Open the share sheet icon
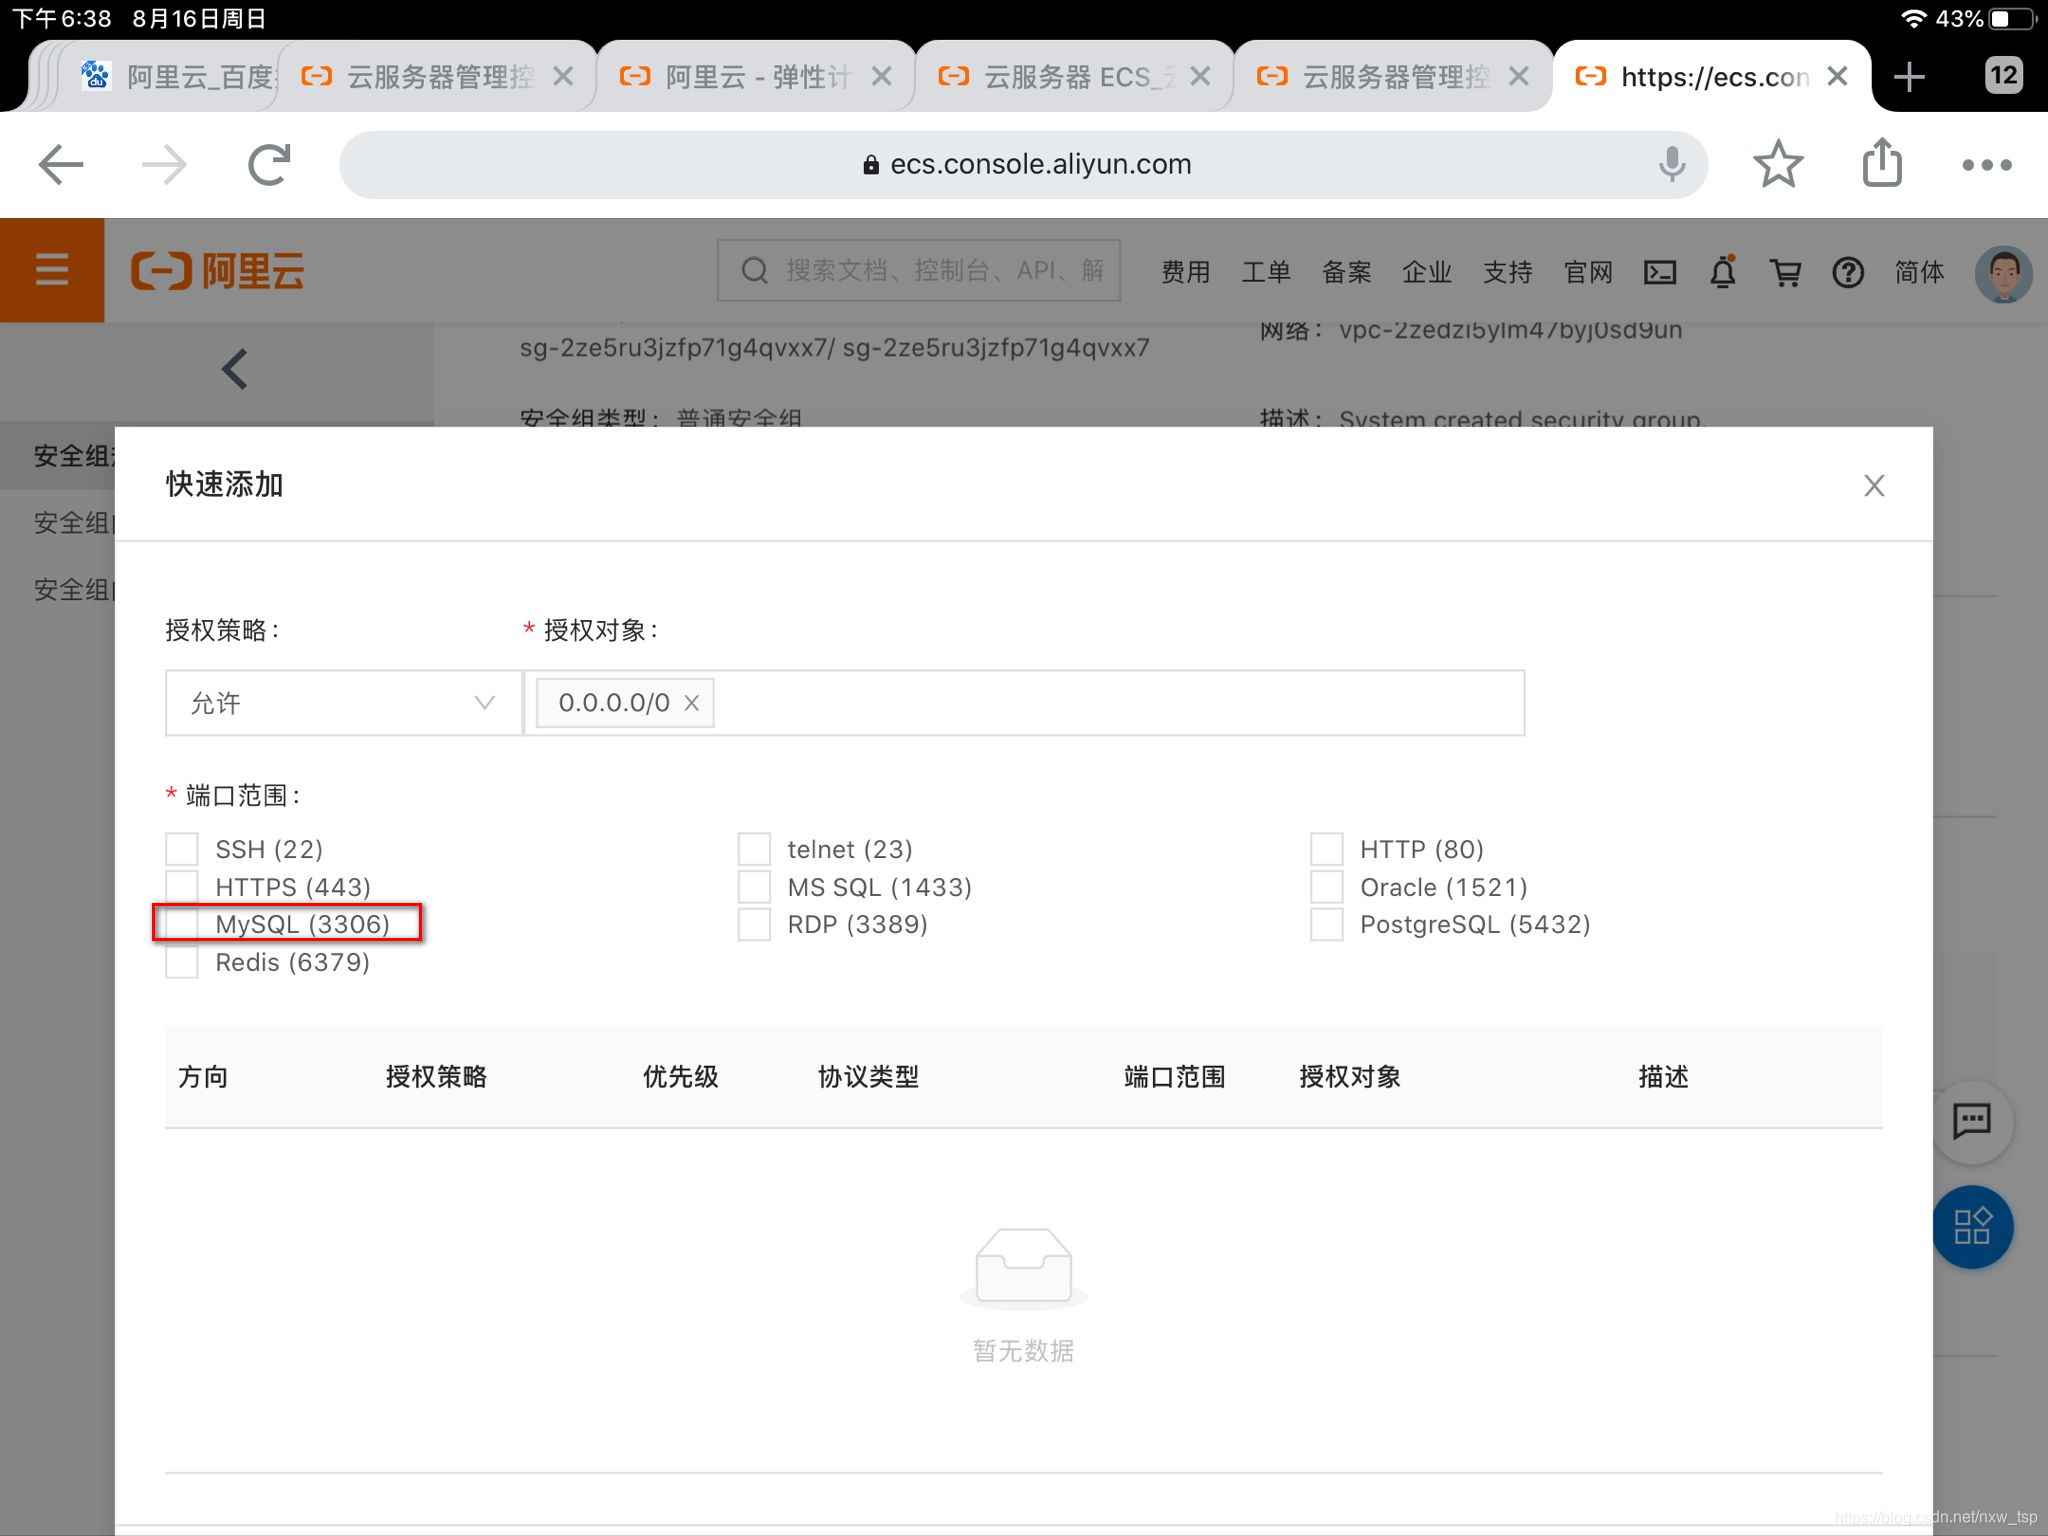2048x1536 pixels. point(1882,162)
